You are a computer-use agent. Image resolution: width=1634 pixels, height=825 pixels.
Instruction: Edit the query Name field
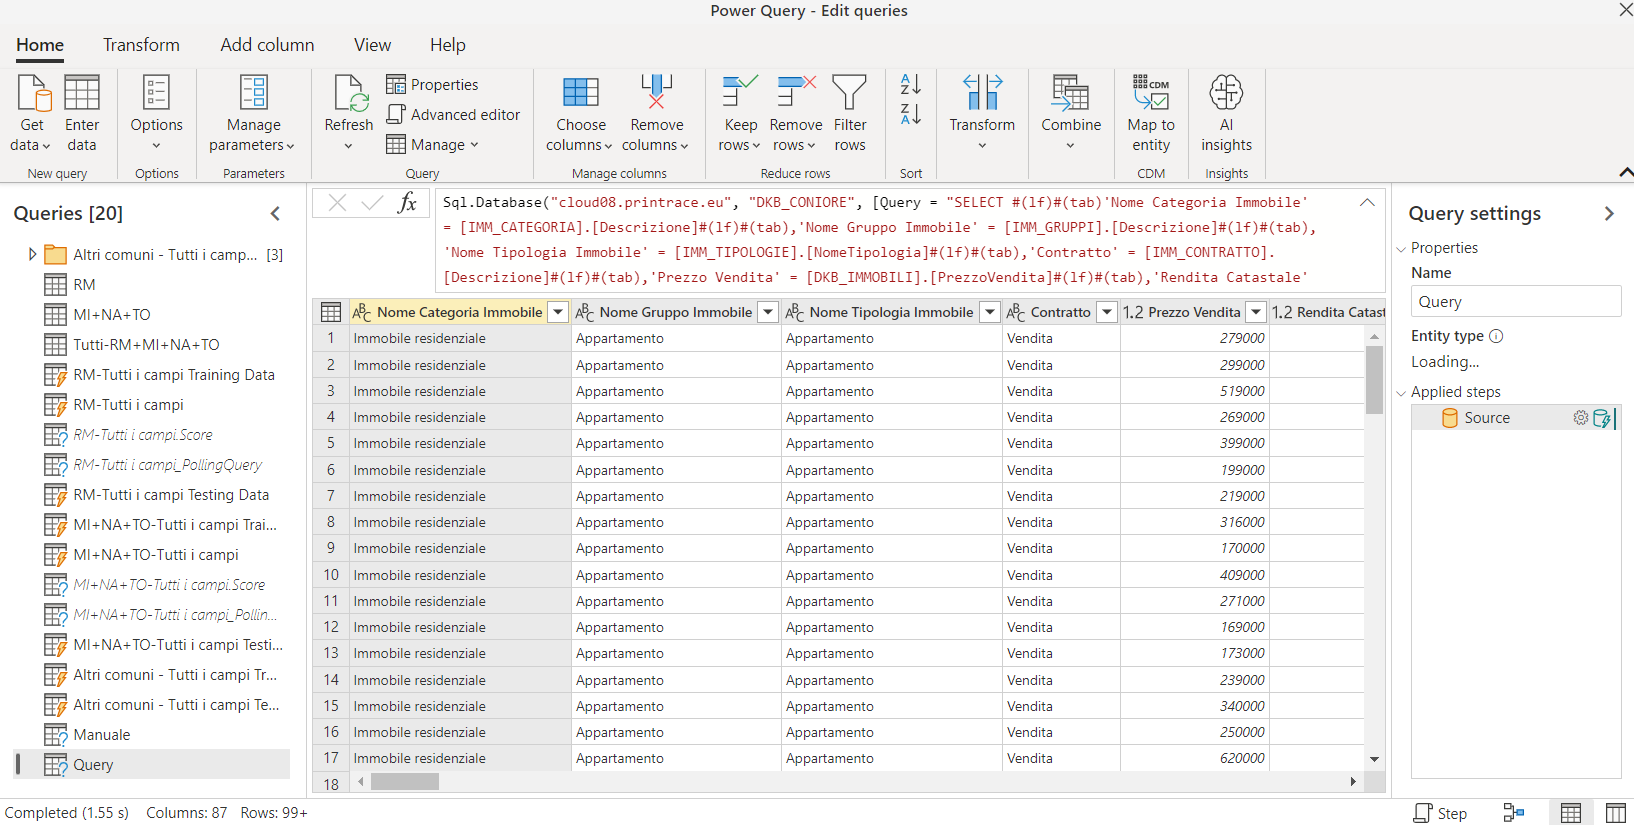tap(1515, 302)
